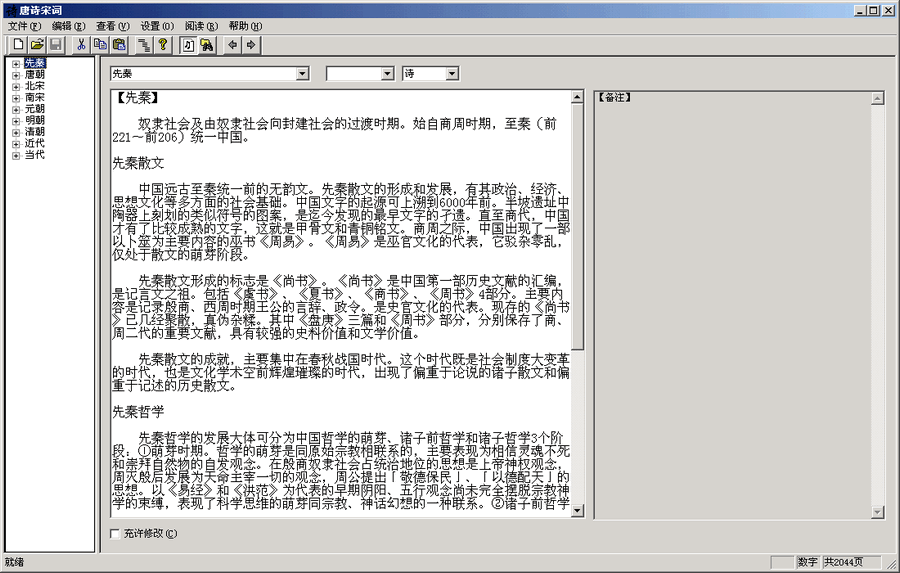Select 当代 in the dynasty tree
The image size is (900, 573).
coord(34,155)
